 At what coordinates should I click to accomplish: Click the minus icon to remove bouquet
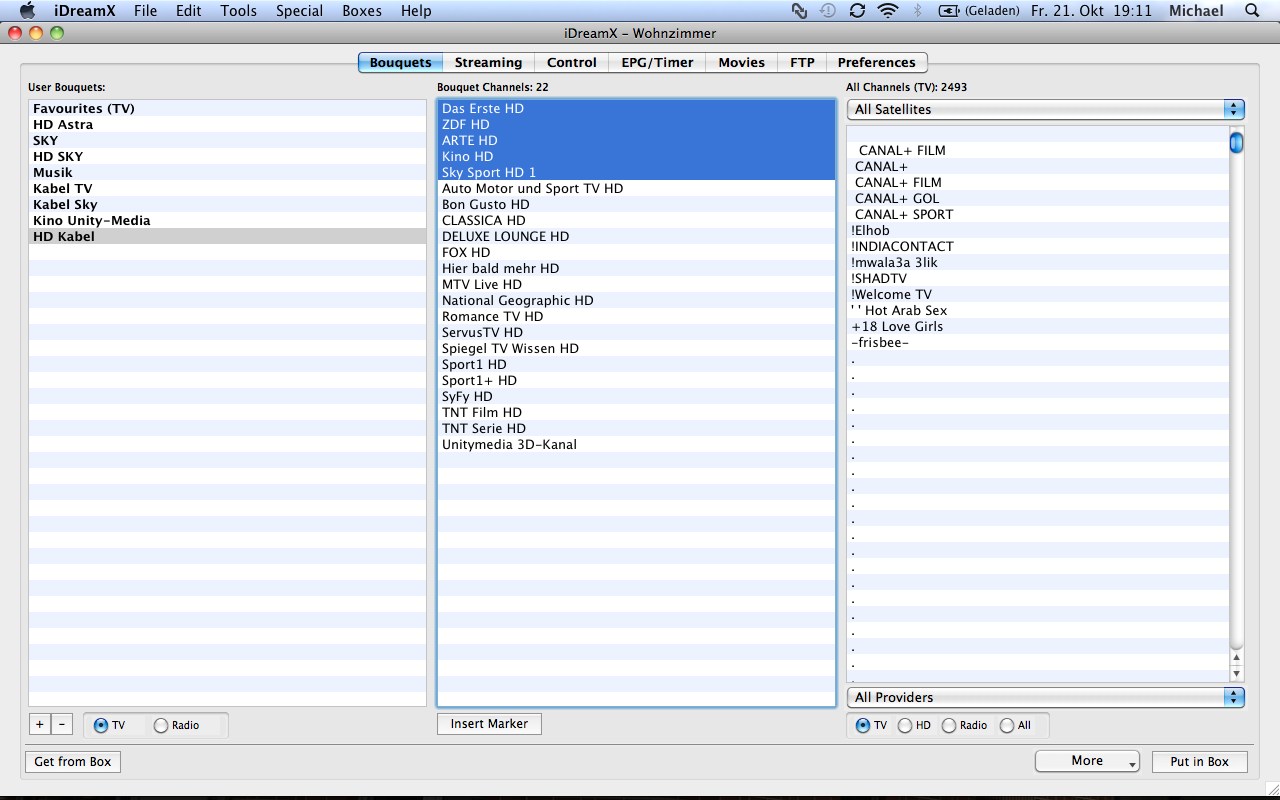tap(61, 725)
